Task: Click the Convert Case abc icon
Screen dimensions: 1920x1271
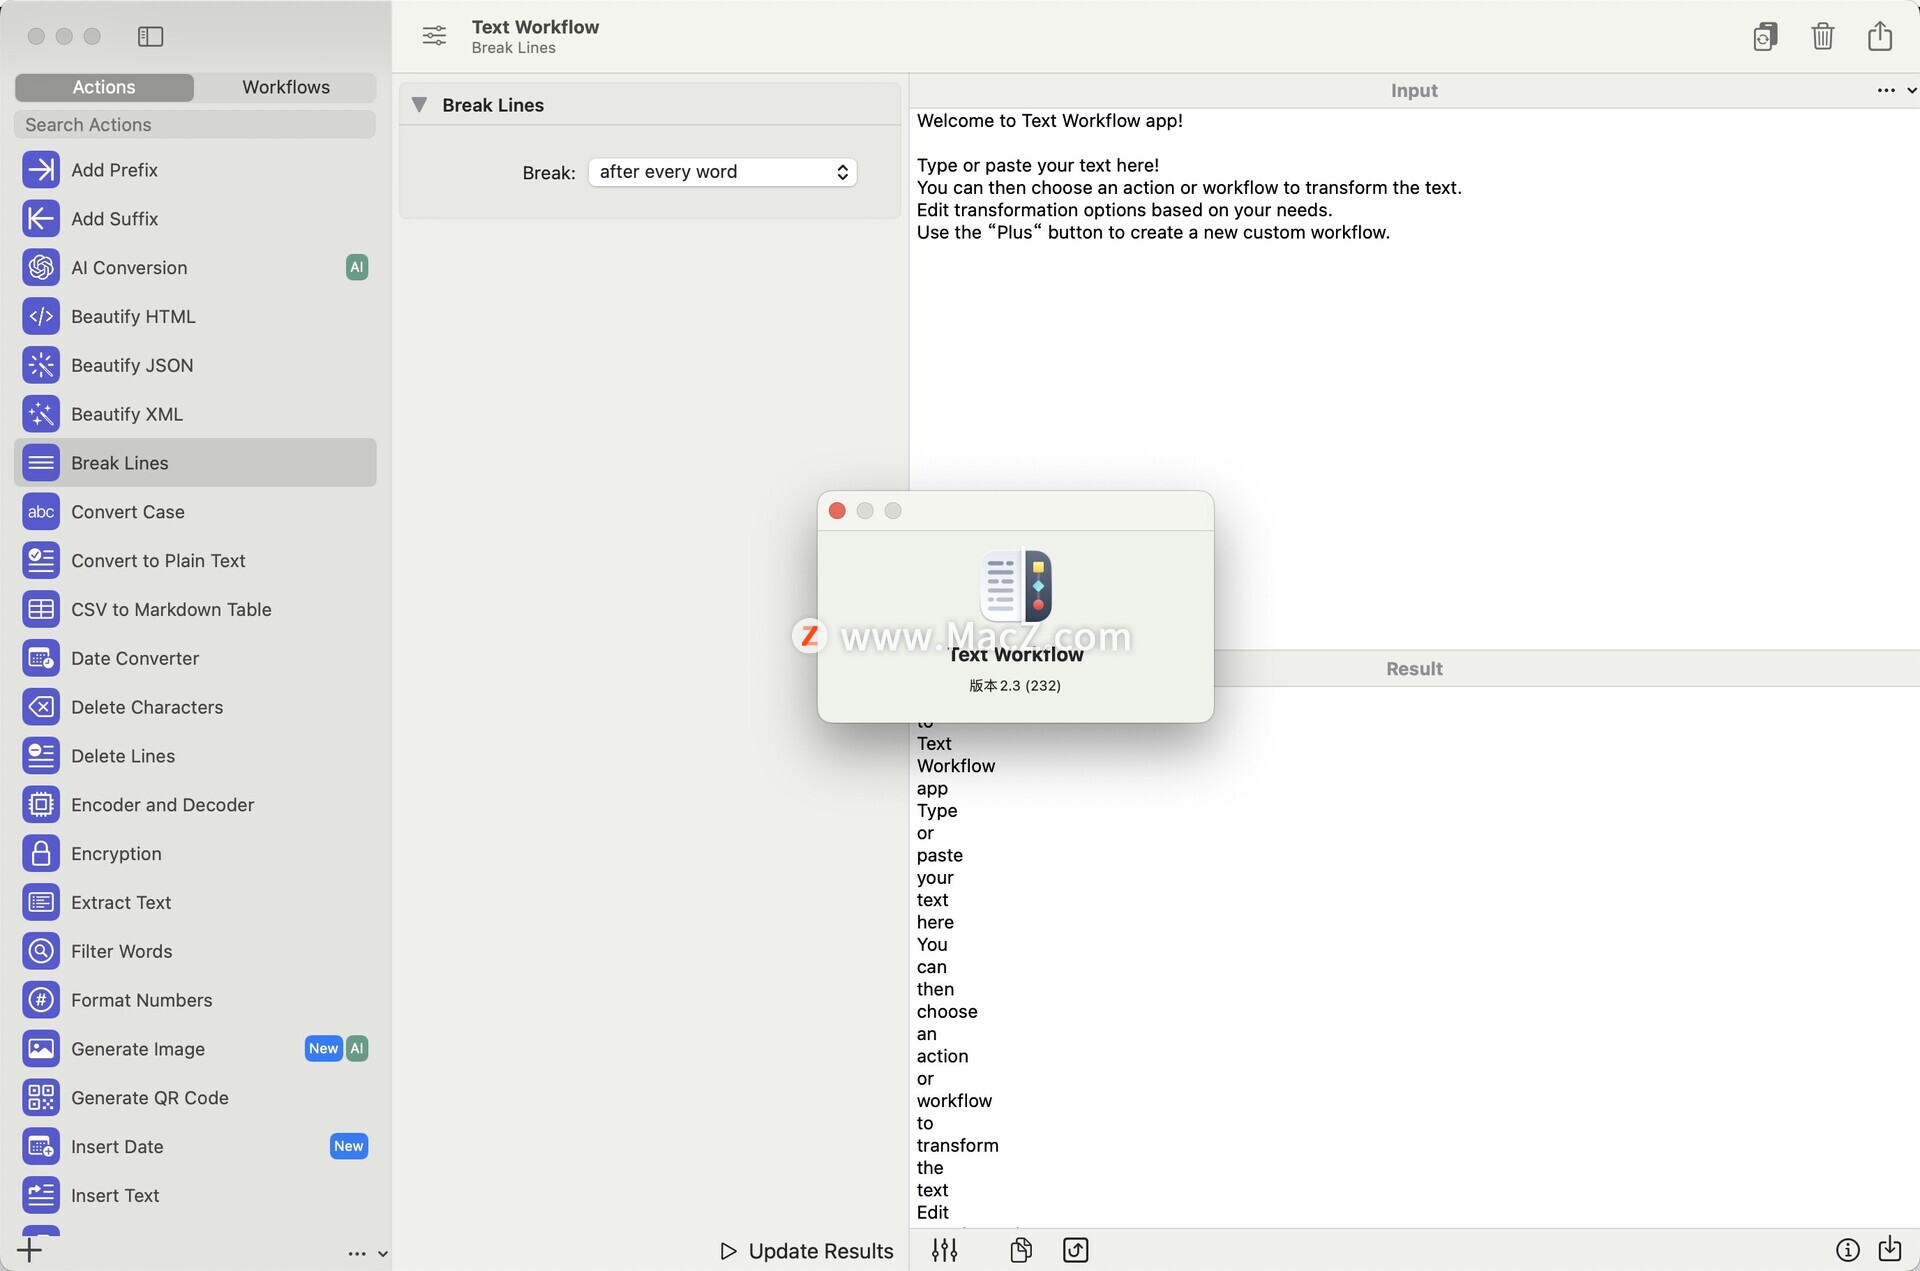Action: coord(41,512)
